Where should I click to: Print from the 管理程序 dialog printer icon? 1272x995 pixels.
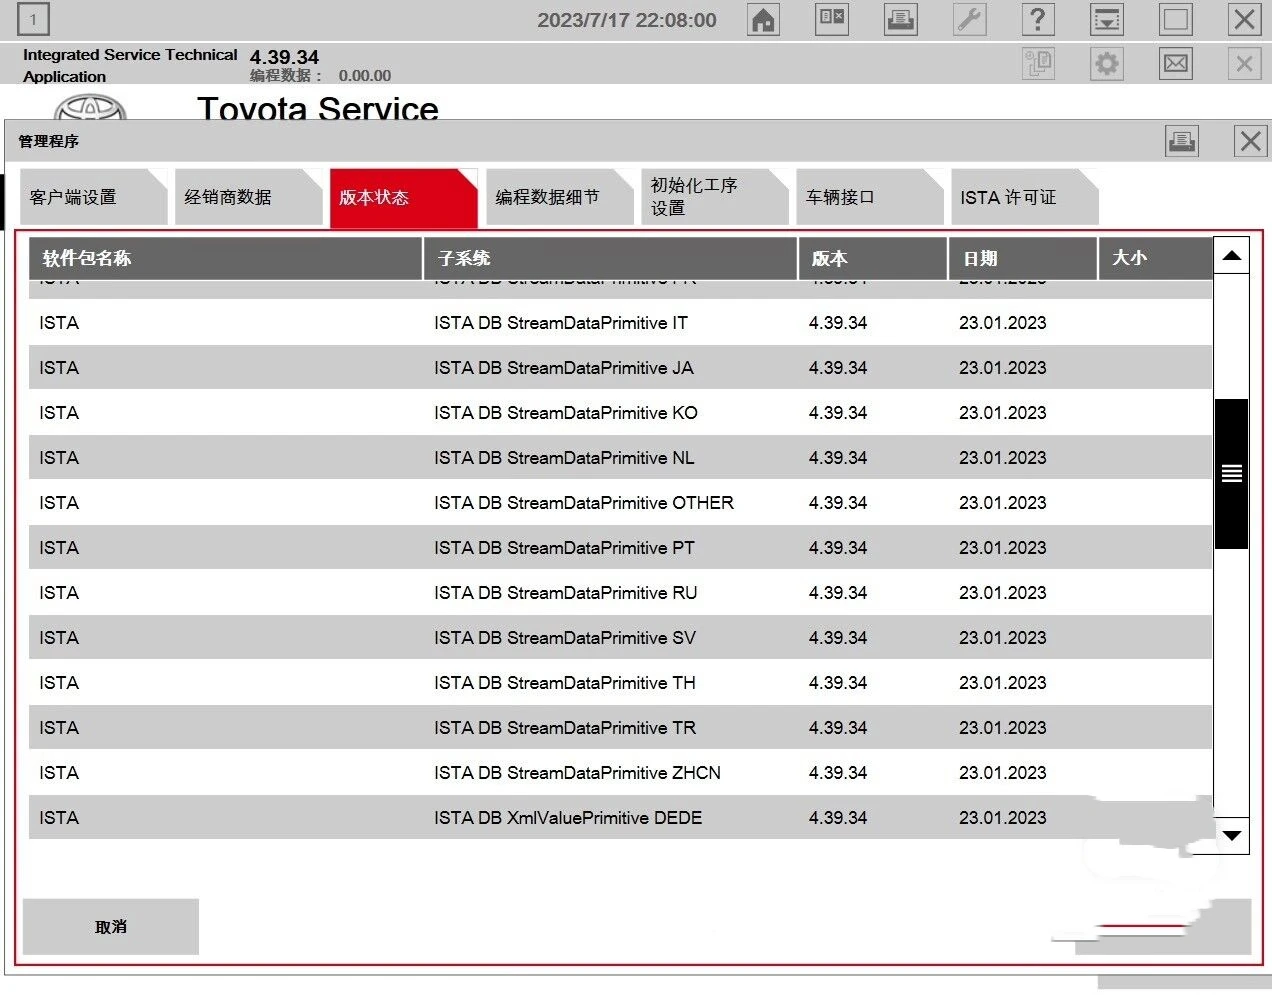tap(1182, 141)
